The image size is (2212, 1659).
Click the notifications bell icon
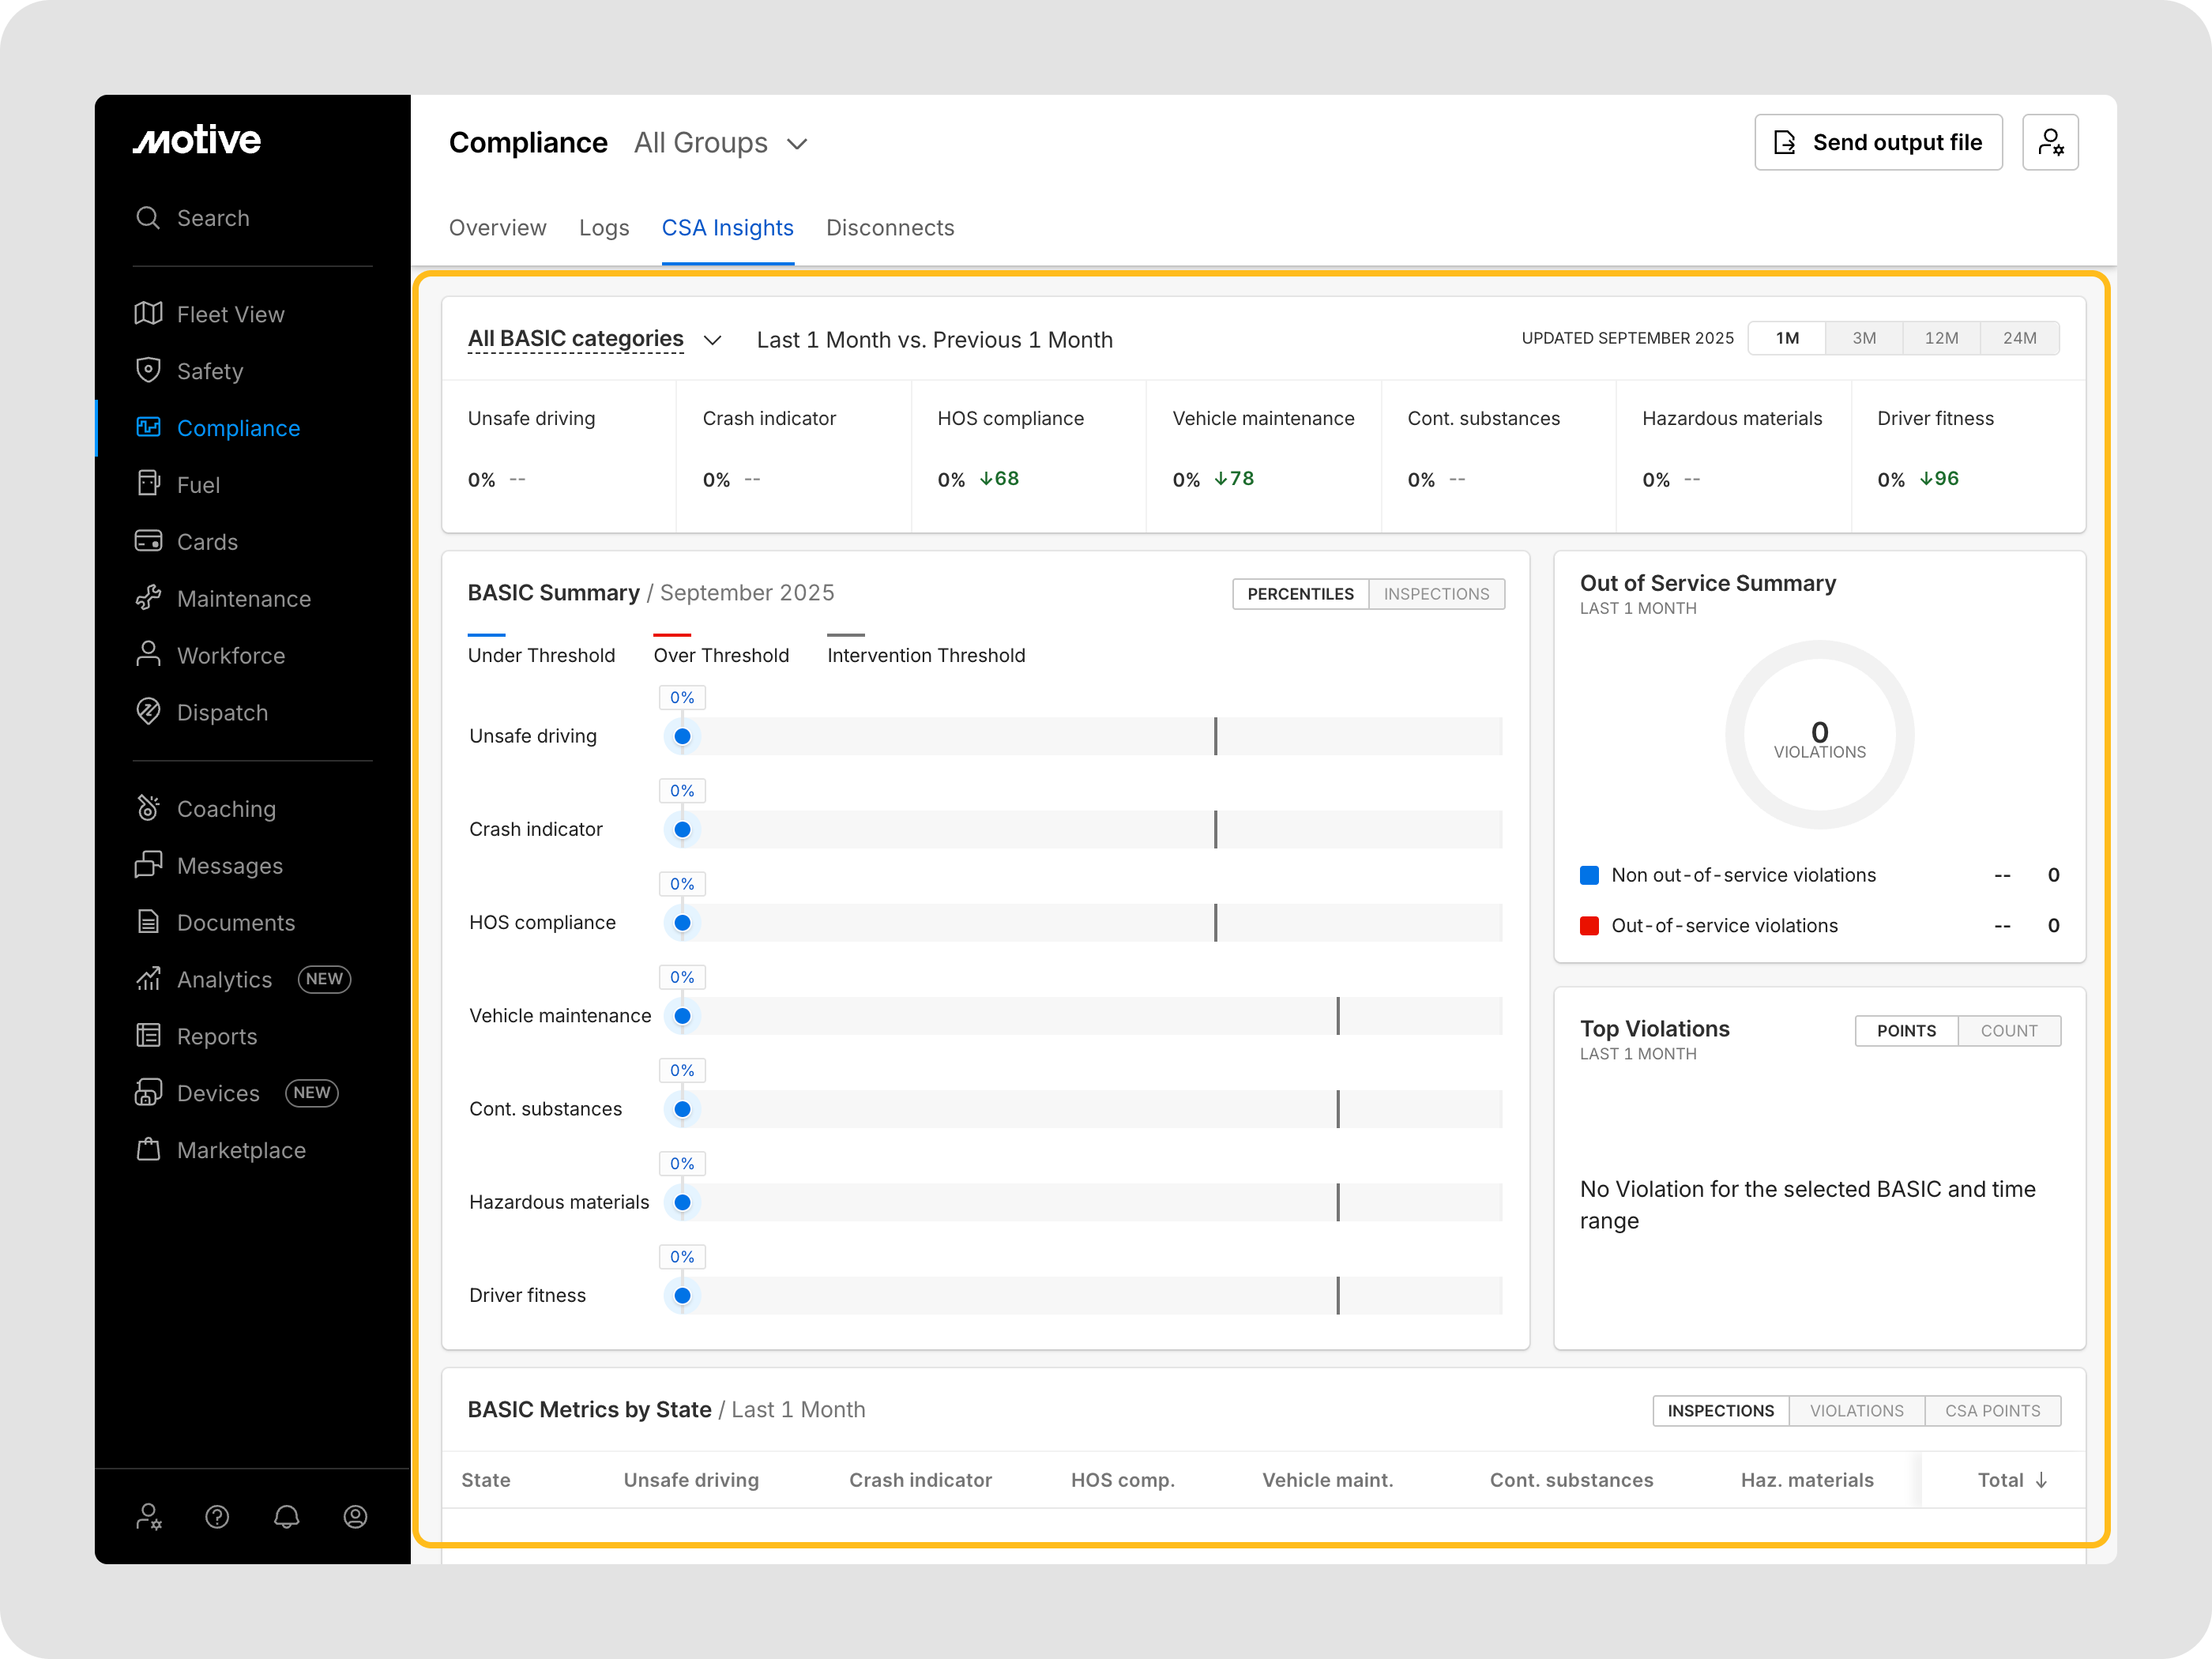(x=287, y=1517)
